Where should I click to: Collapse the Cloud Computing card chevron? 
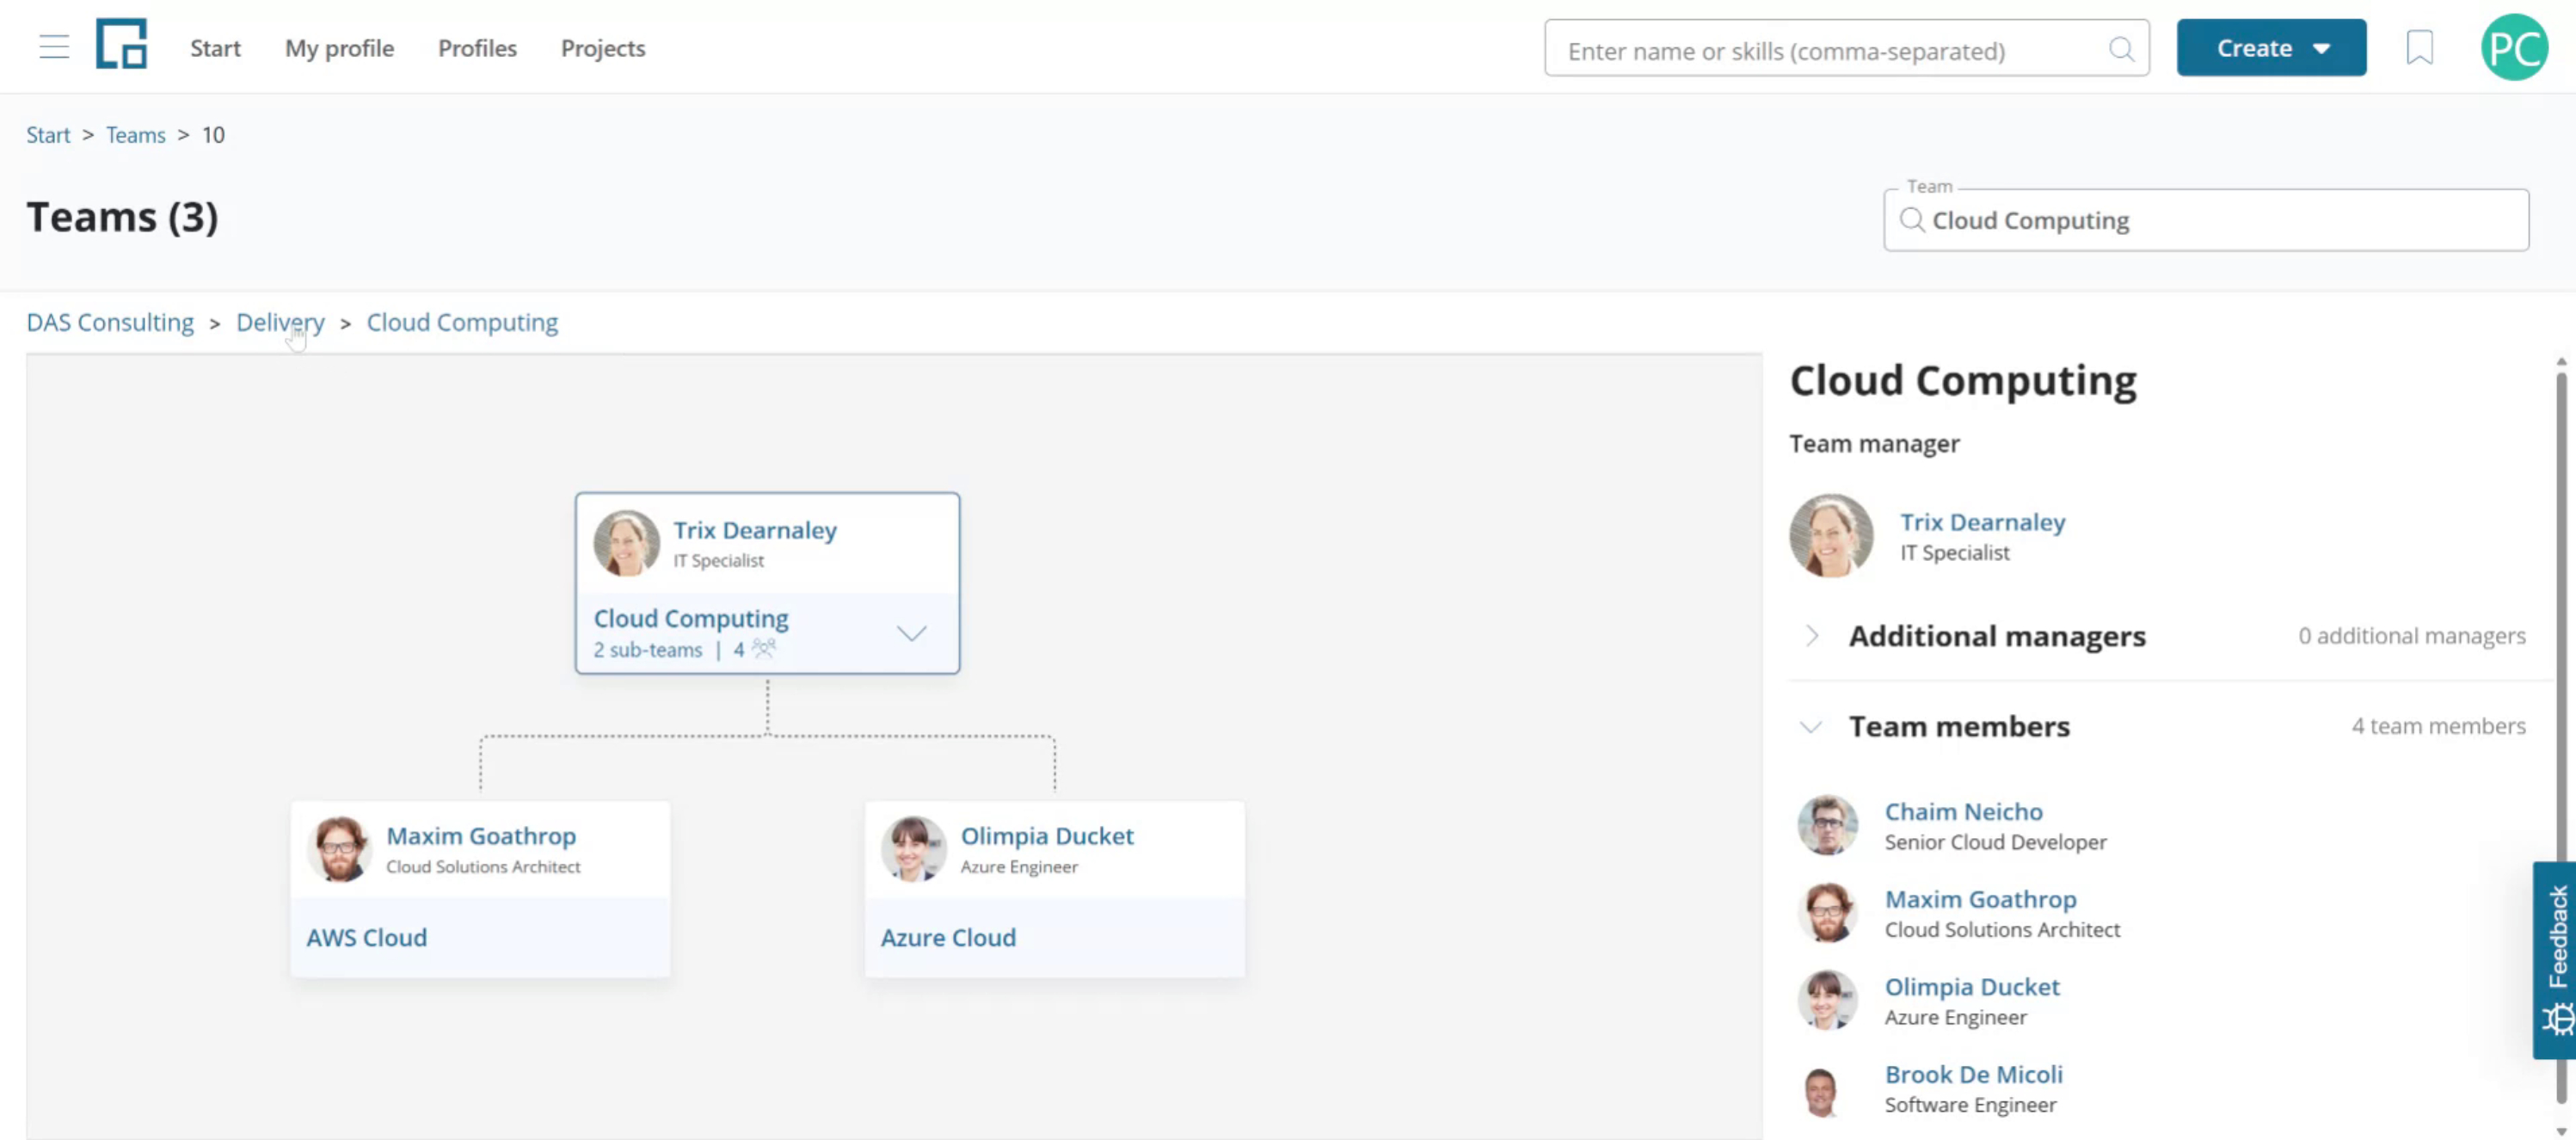tap(911, 633)
